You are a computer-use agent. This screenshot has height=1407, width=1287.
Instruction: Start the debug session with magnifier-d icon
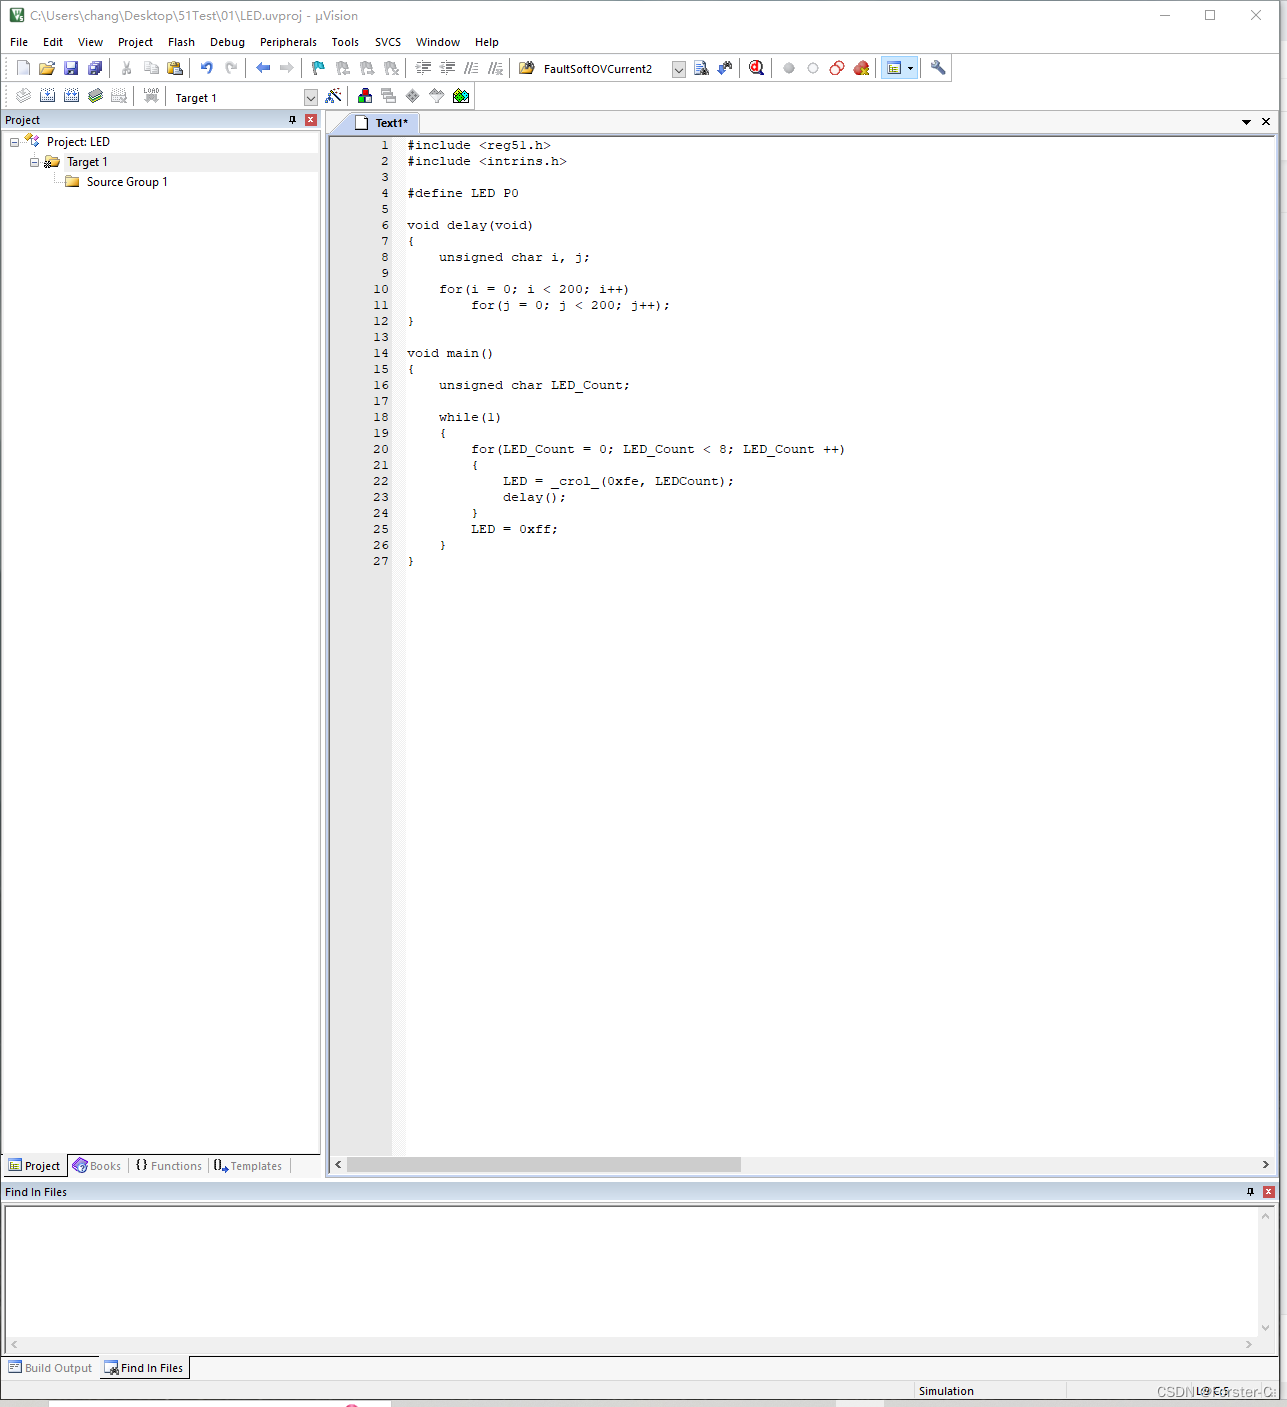(x=757, y=68)
